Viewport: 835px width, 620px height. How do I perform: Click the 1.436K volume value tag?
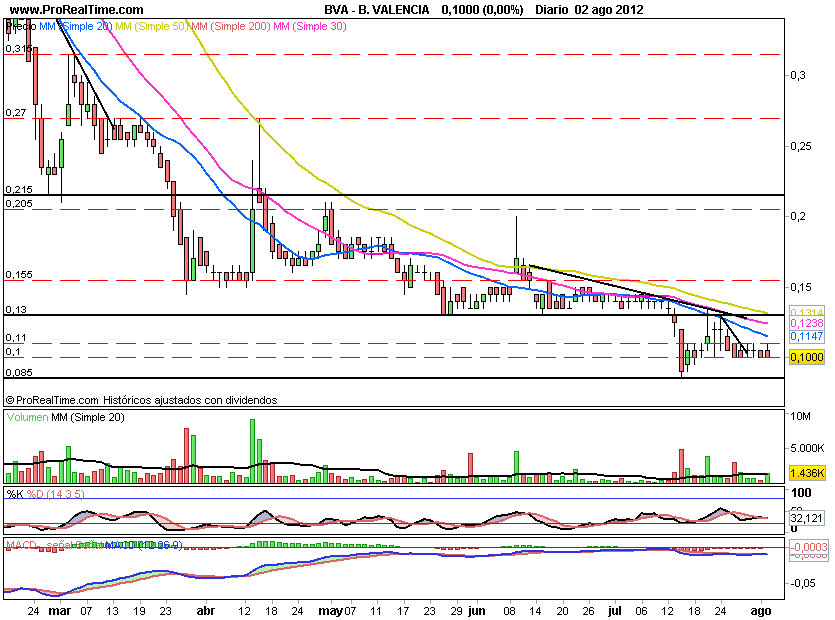pyautogui.click(x=806, y=472)
